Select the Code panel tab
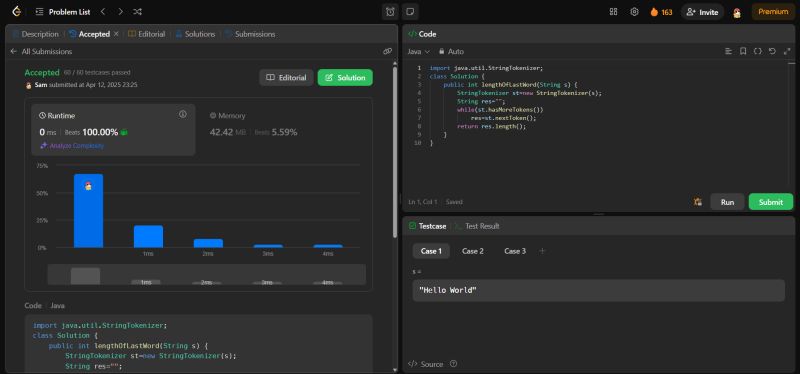 (x=422, y=34)
